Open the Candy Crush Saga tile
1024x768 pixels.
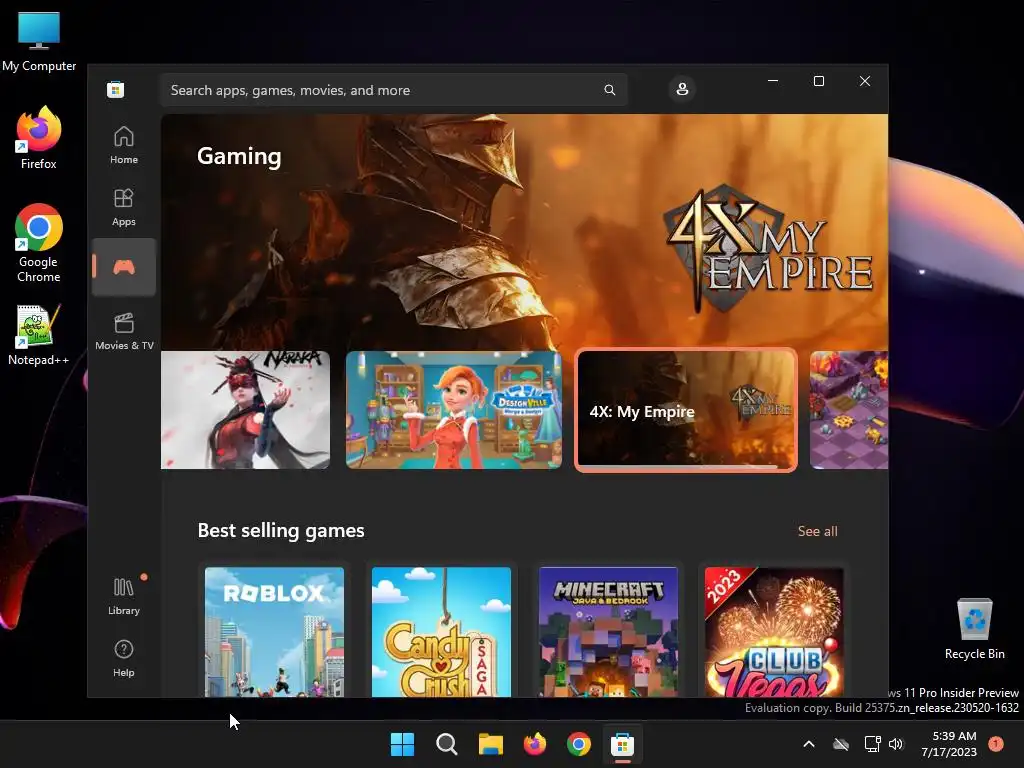point(441,632)
